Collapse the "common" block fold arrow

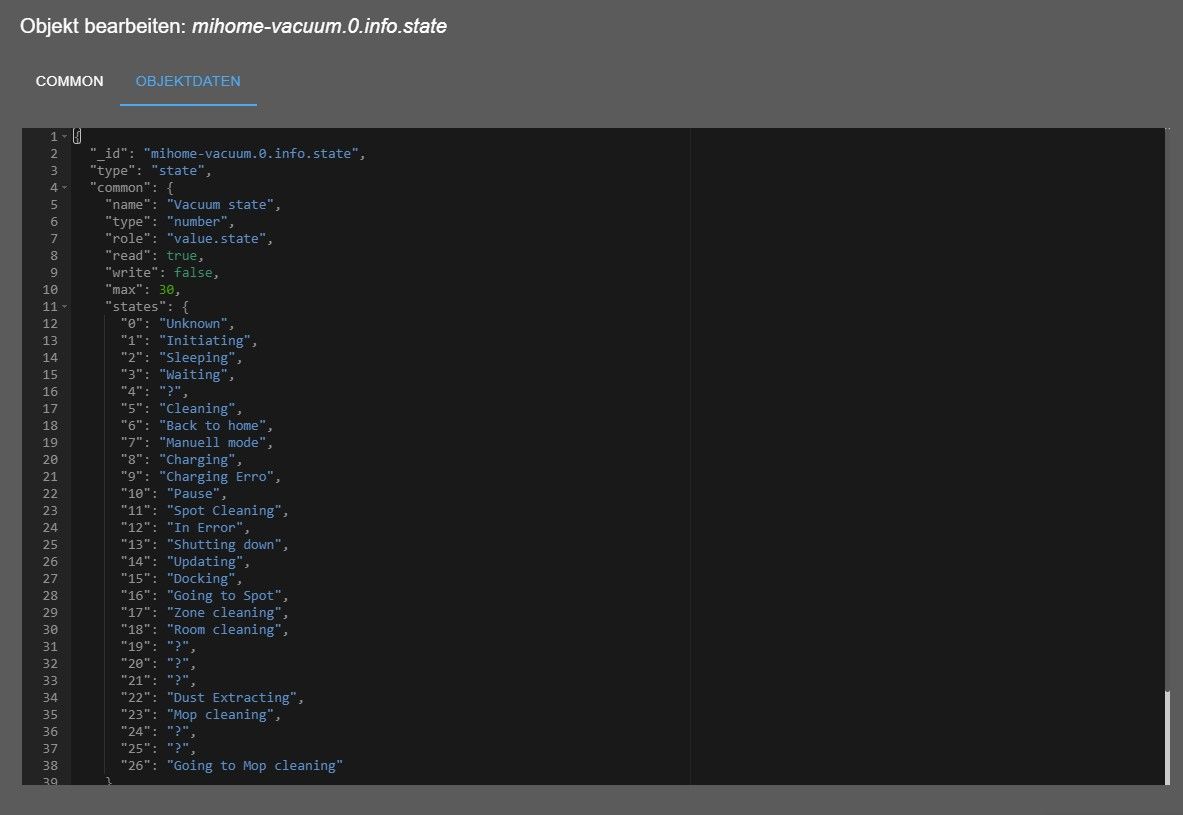(64, 187)
